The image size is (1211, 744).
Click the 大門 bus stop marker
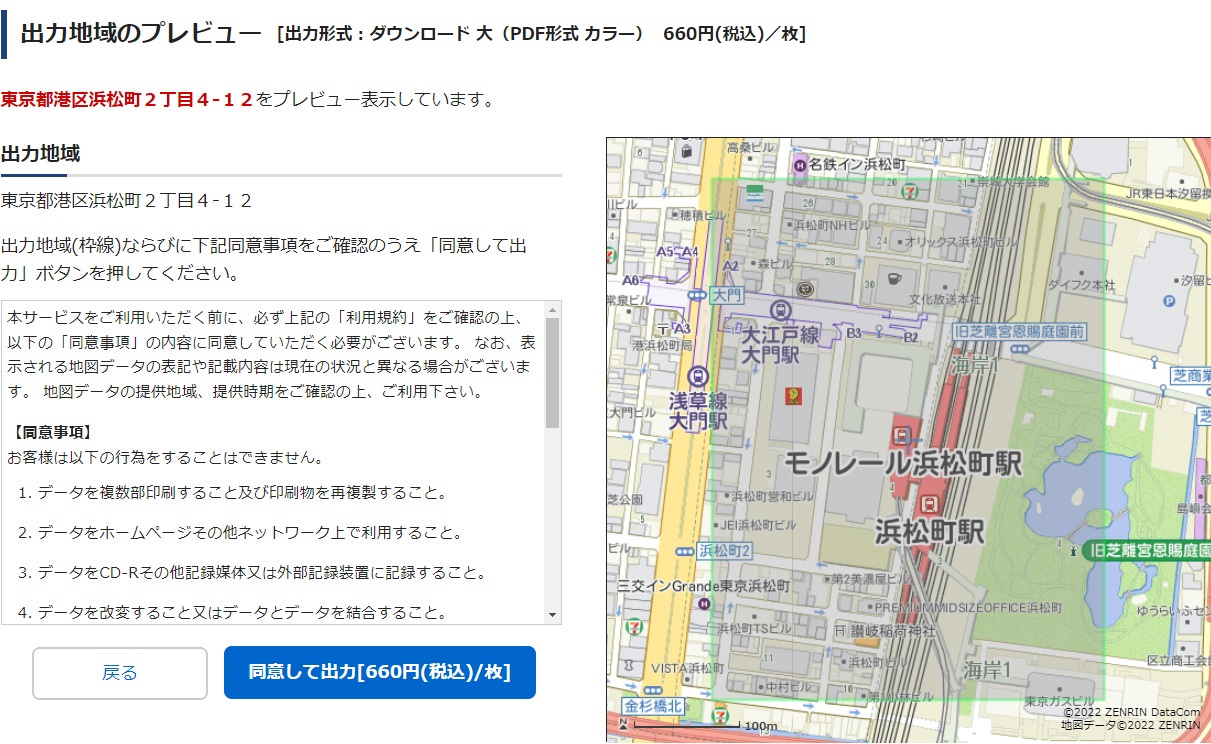(x=698, y=294)
